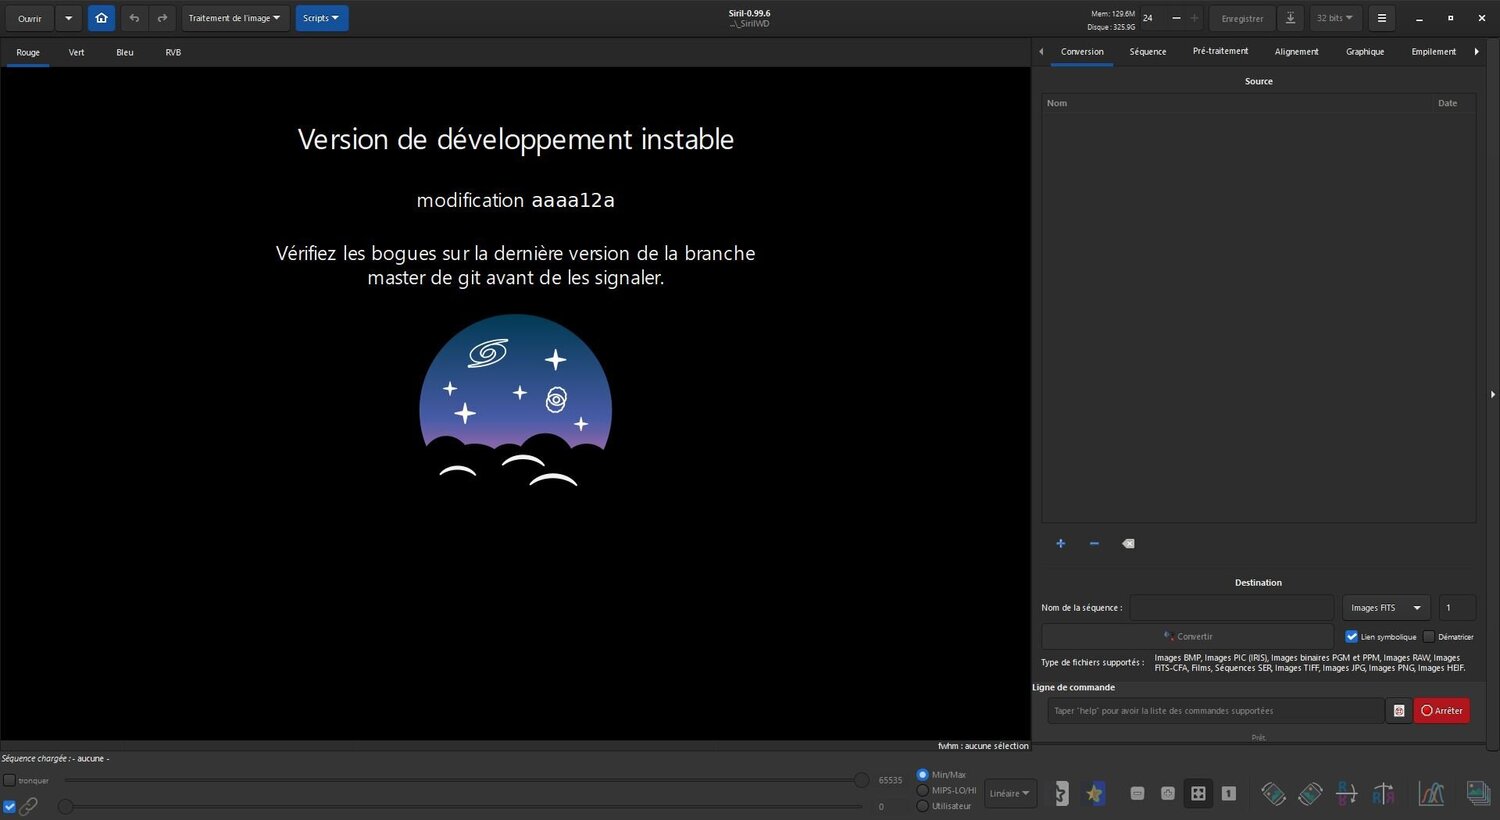Uncheck the Lien symbolique checkbox

point(1351,637)
